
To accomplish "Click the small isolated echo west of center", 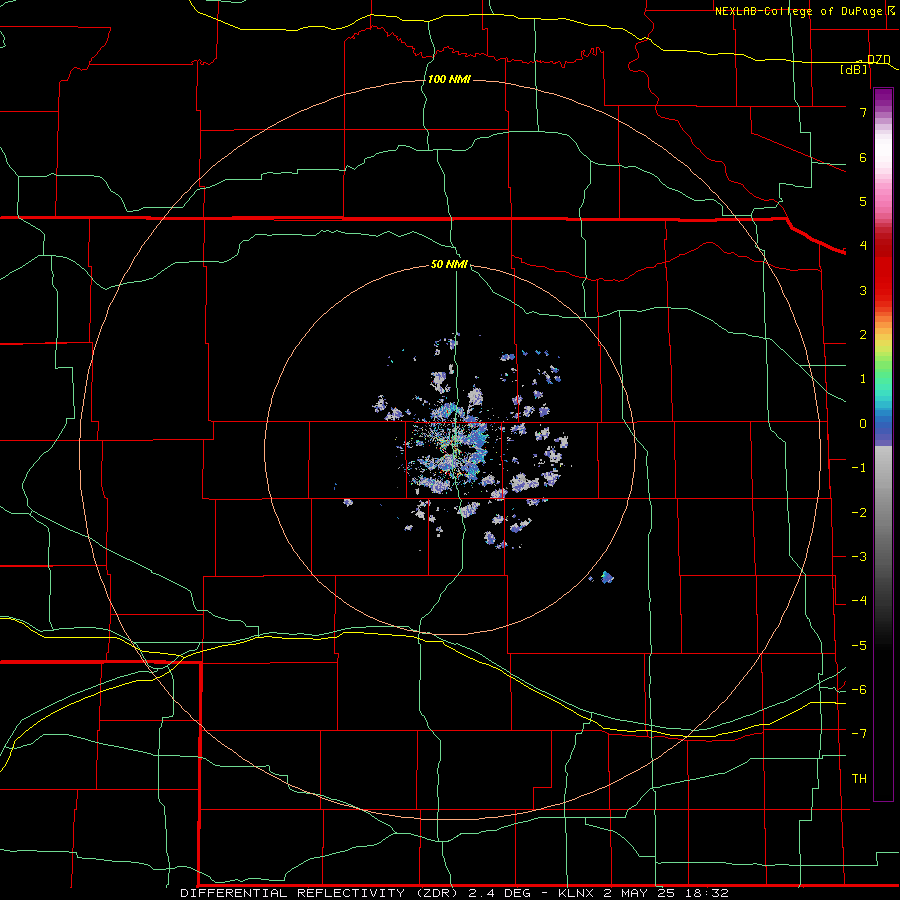I will tap(348, 502).
